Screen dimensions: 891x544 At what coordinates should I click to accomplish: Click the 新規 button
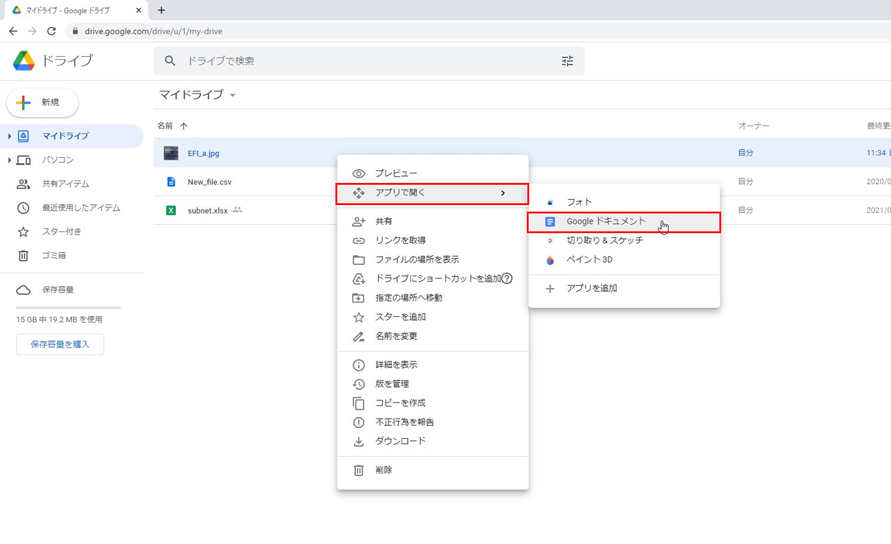point(43,103)
